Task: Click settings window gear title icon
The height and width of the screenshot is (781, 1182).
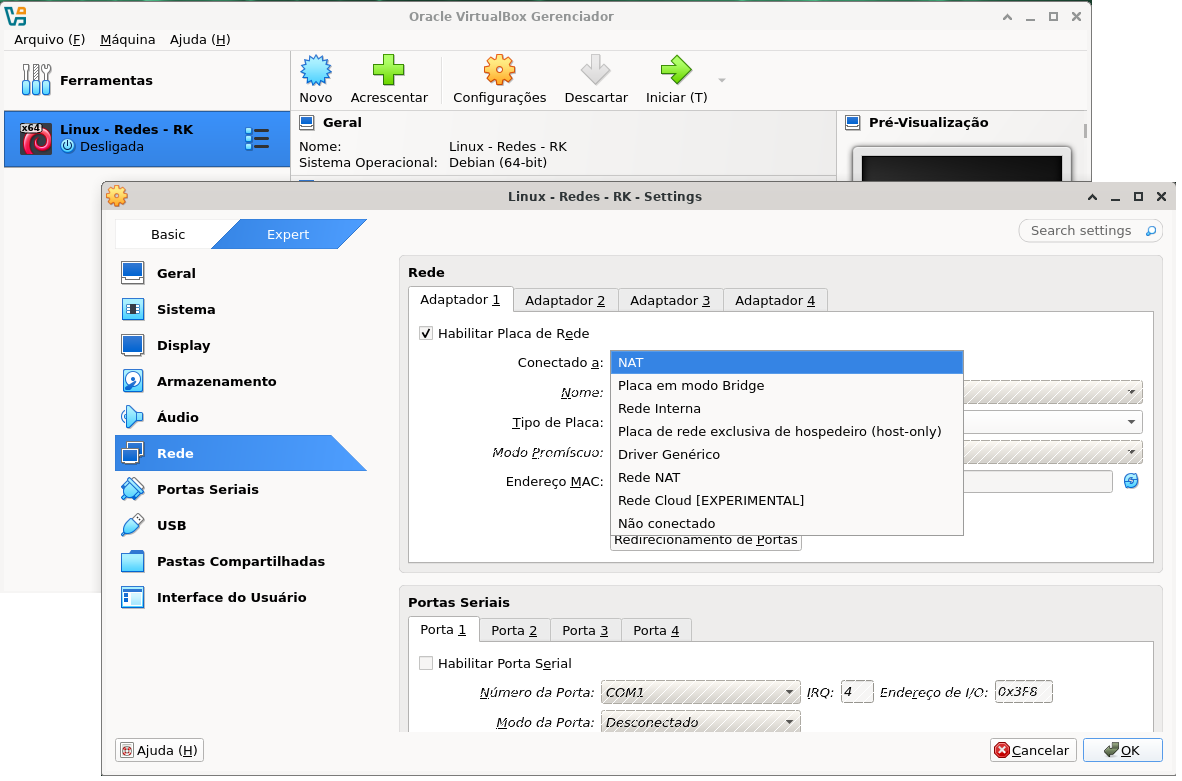Action: click(117, 196)
